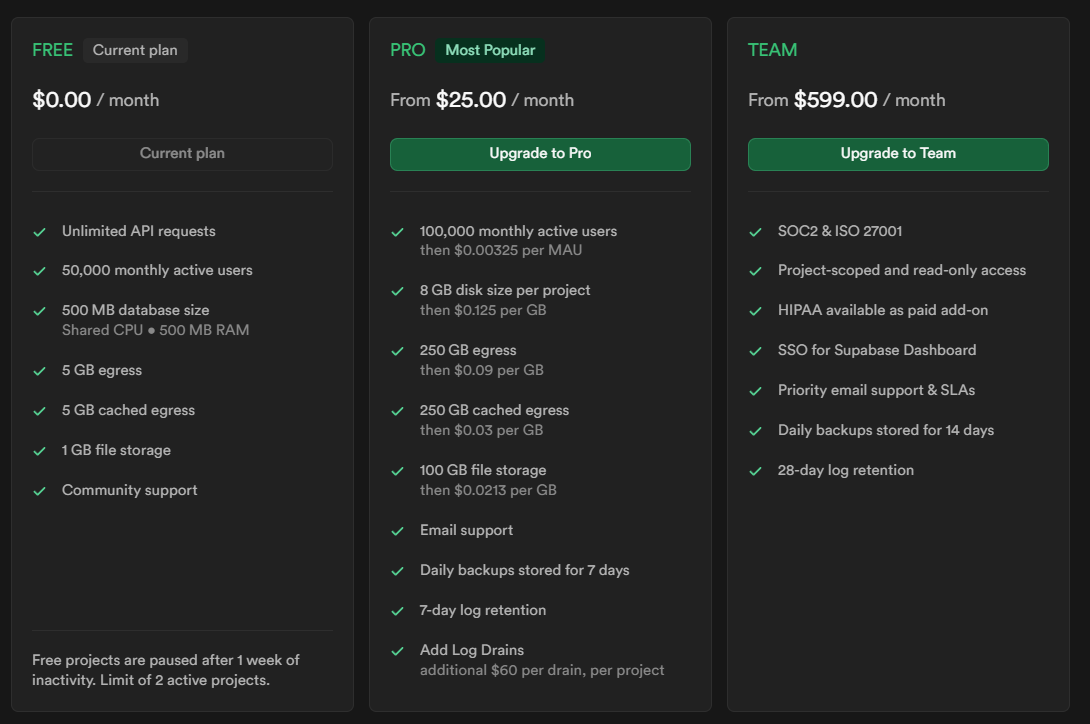Click checkmark beside 50,000 monthly active users
The width and height of the screenshot is (1090, 724).
[x=40, y=271]
